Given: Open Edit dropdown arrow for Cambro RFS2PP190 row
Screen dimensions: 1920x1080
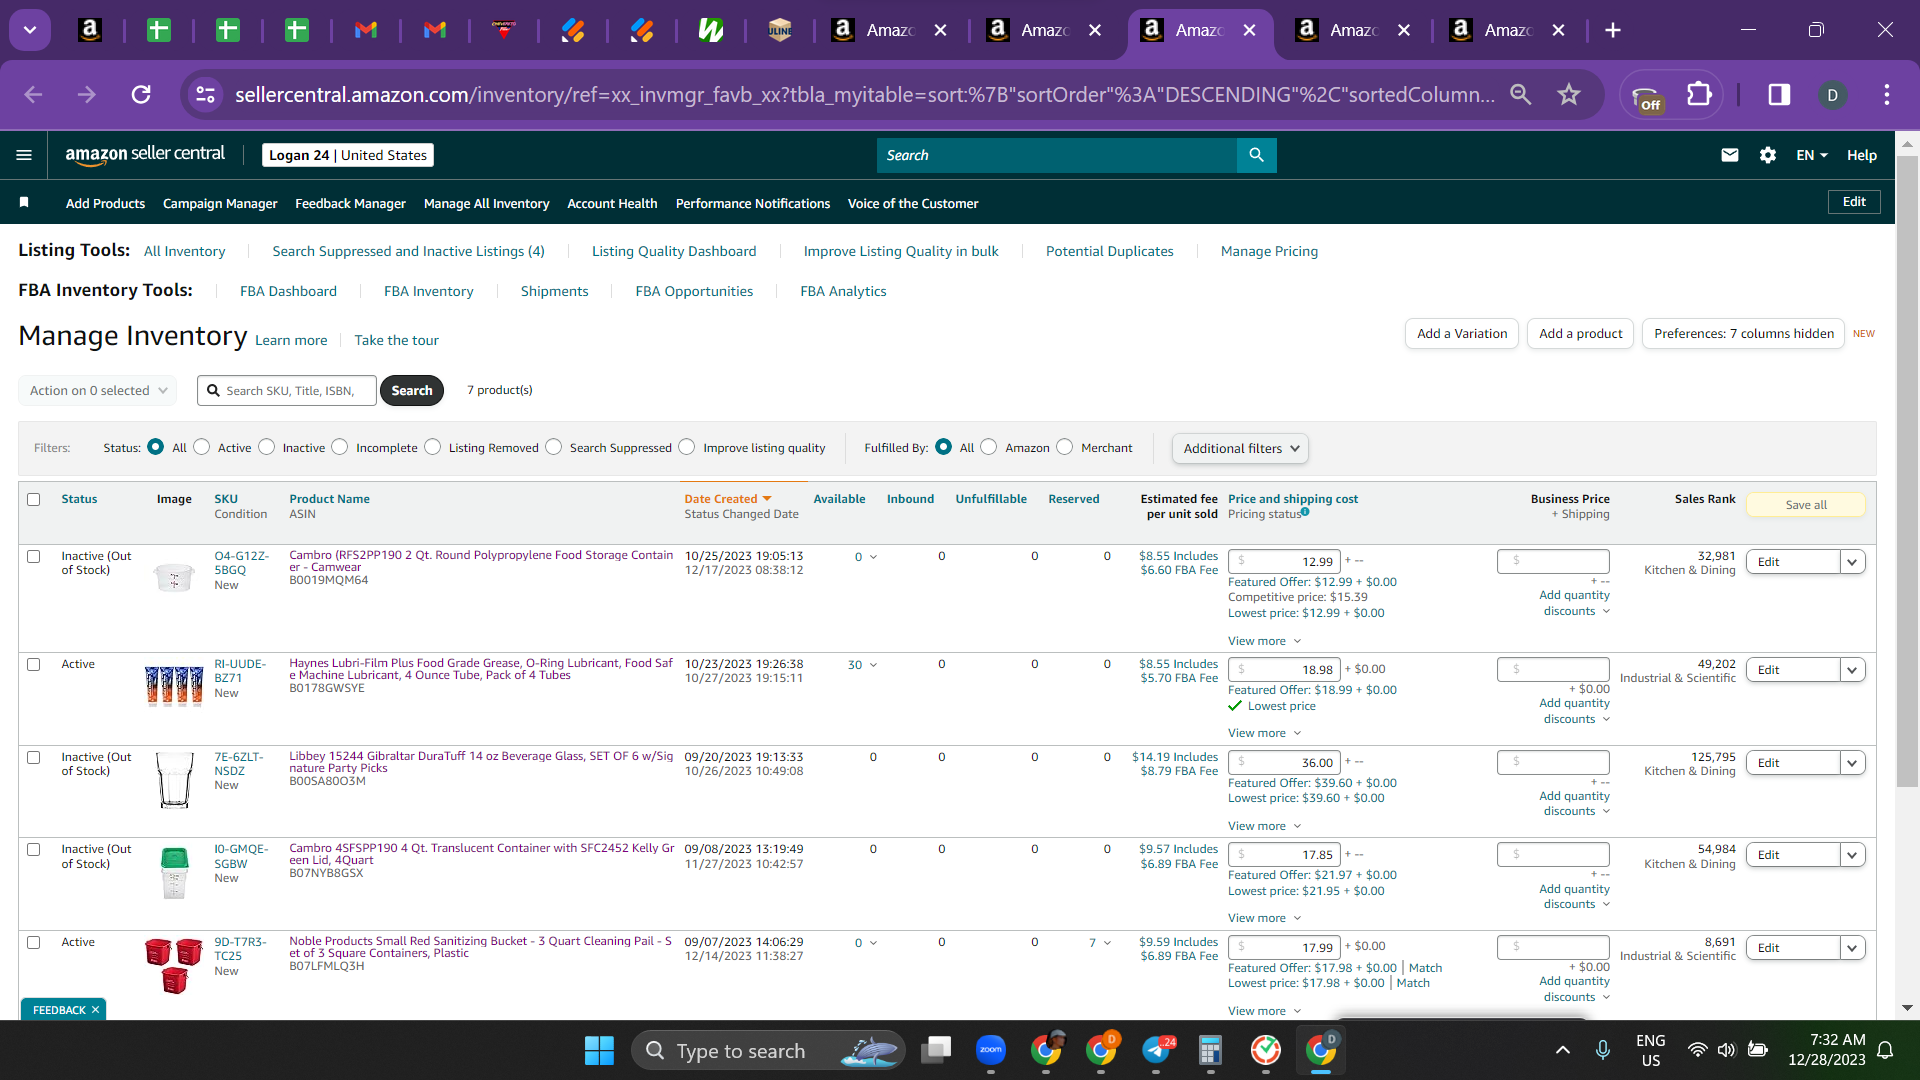Looking at the screenshot, I should pyautogui.click(x=1852, y=562).
